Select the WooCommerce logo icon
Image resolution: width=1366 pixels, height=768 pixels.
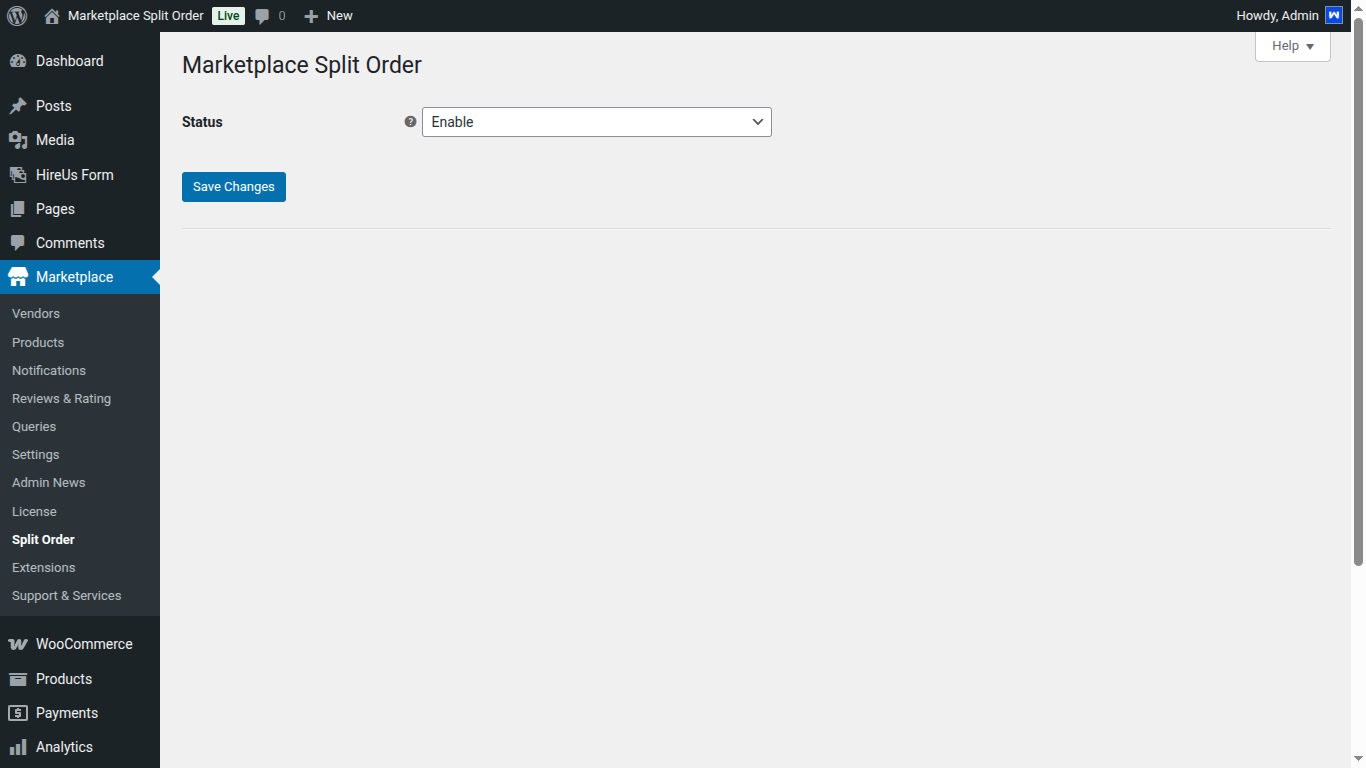[20, 643]
